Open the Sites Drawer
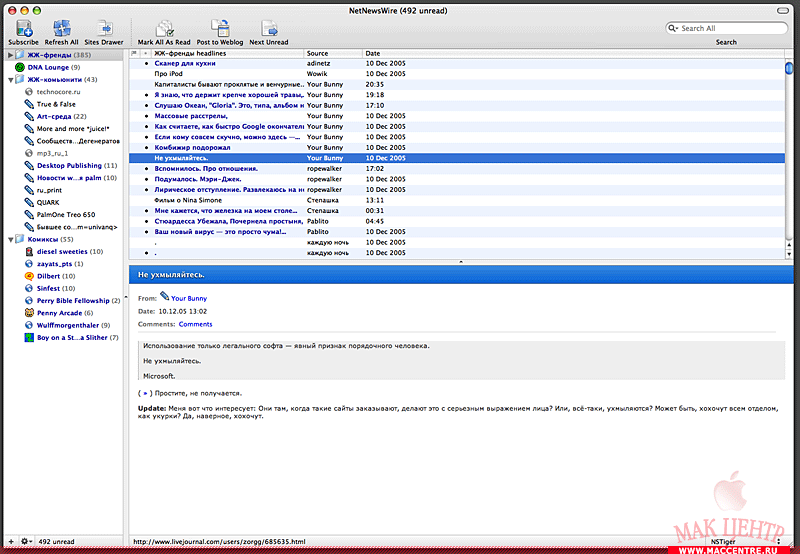Screen dimensions: 800x554 click(x=104, y=29)
